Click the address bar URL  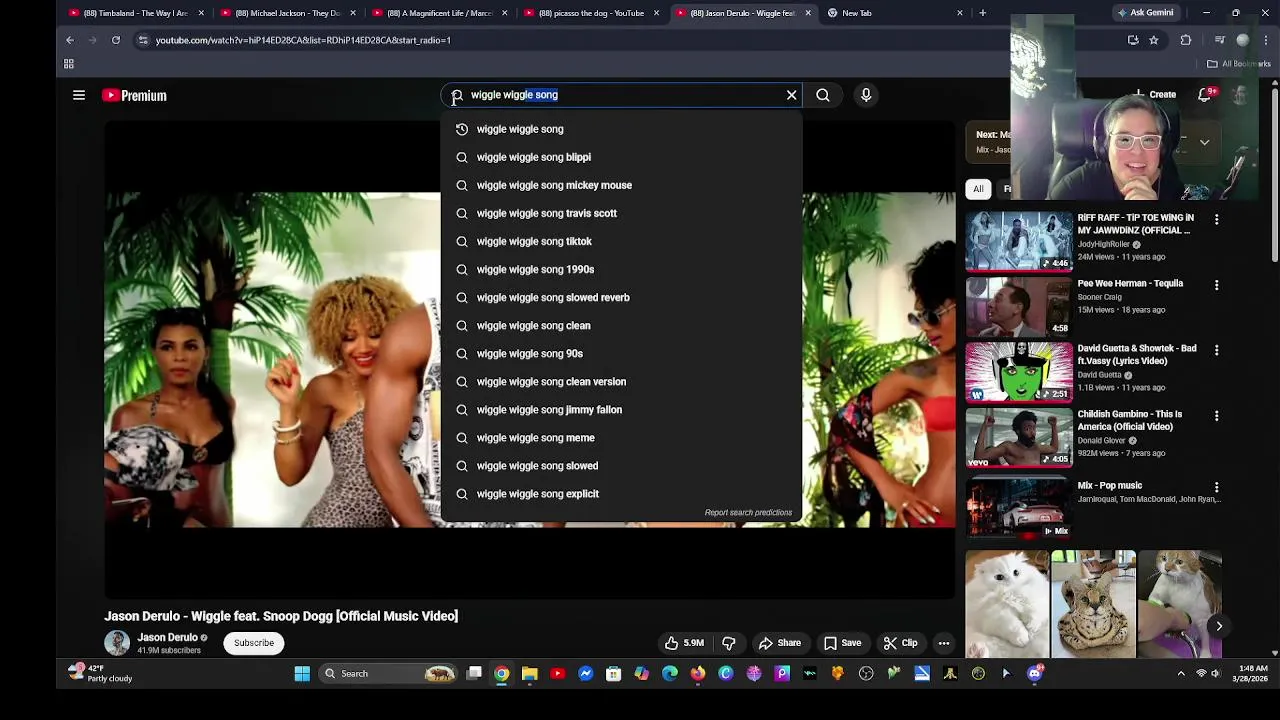point(303,40)
